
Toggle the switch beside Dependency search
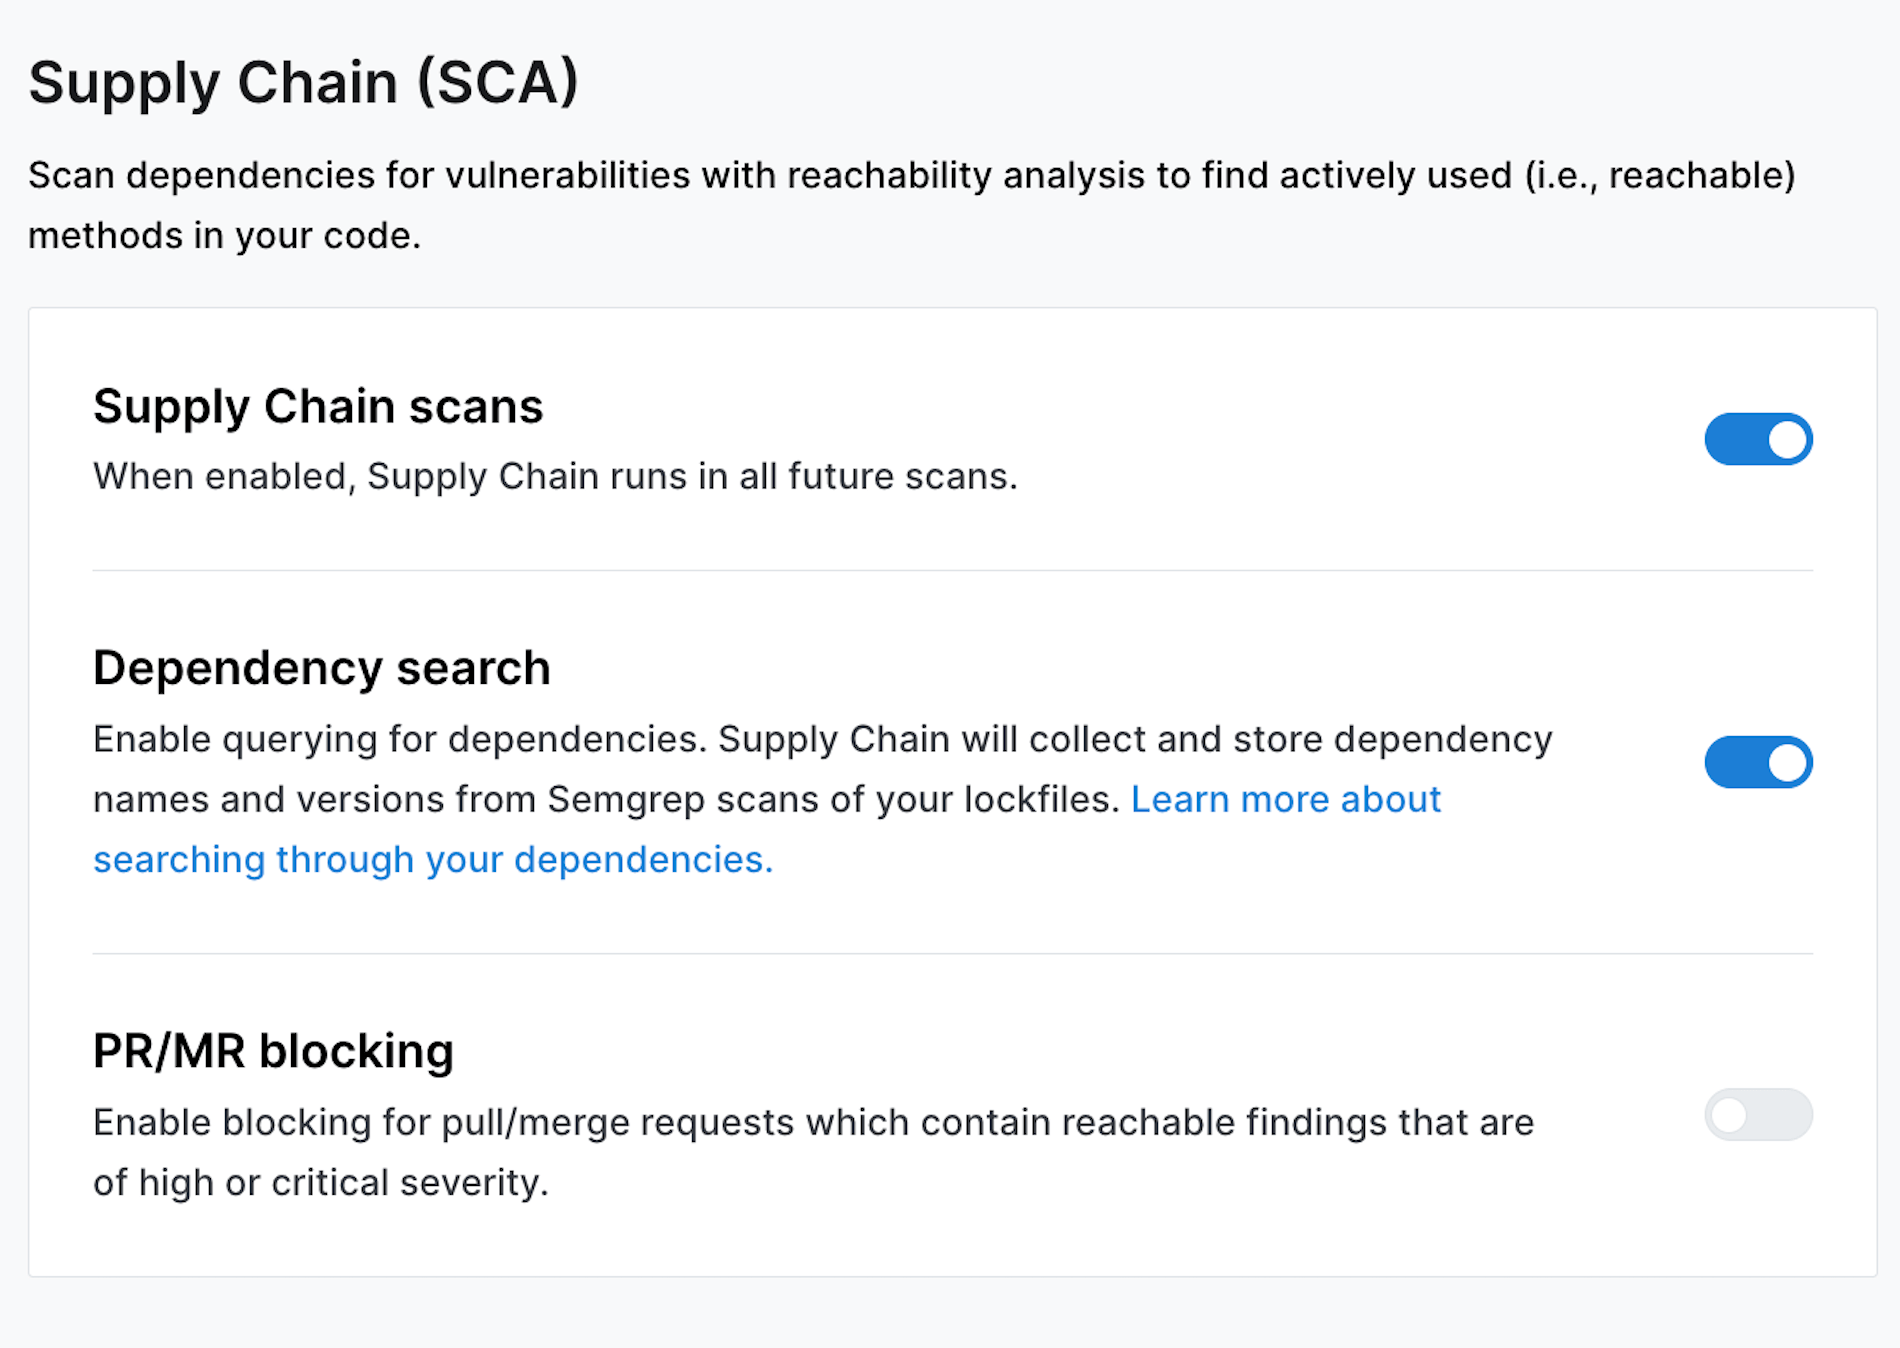coord(1758,762)
